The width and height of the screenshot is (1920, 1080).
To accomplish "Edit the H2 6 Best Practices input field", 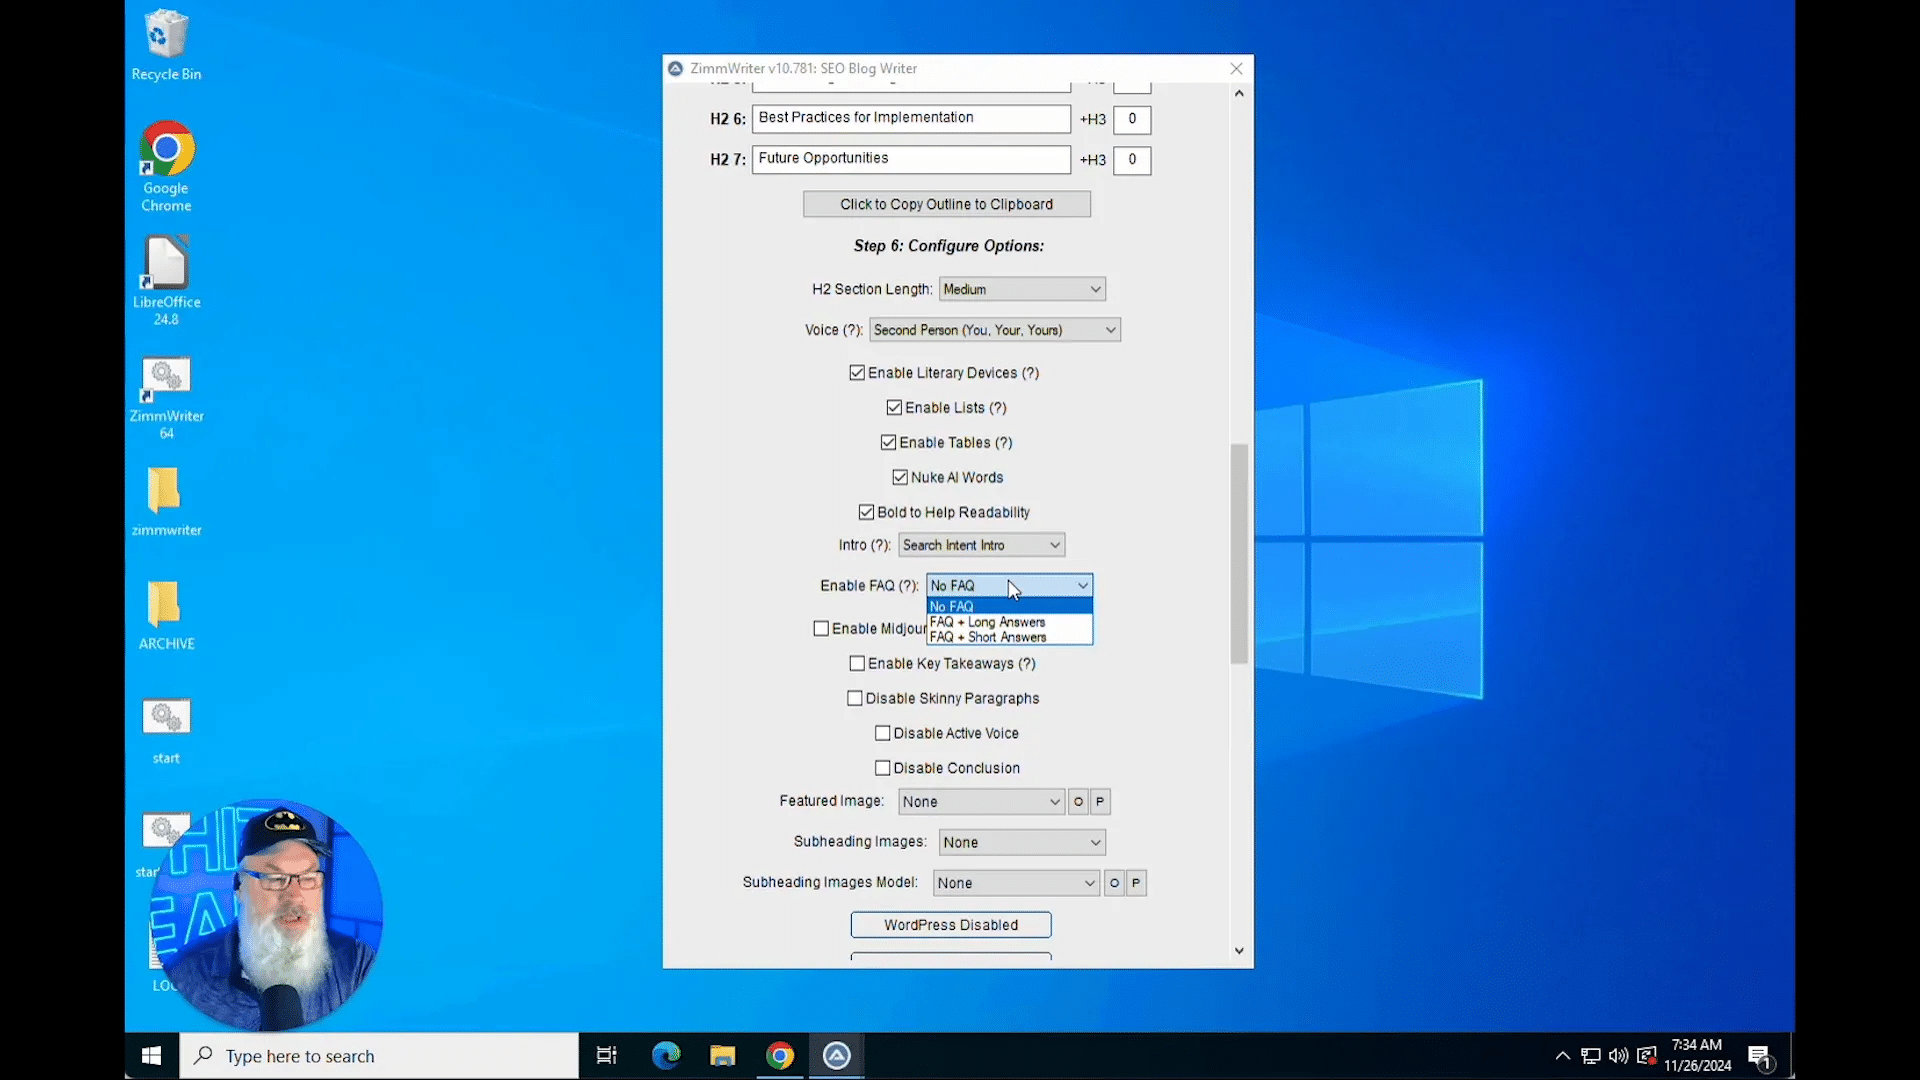I will tap(914, 117).
